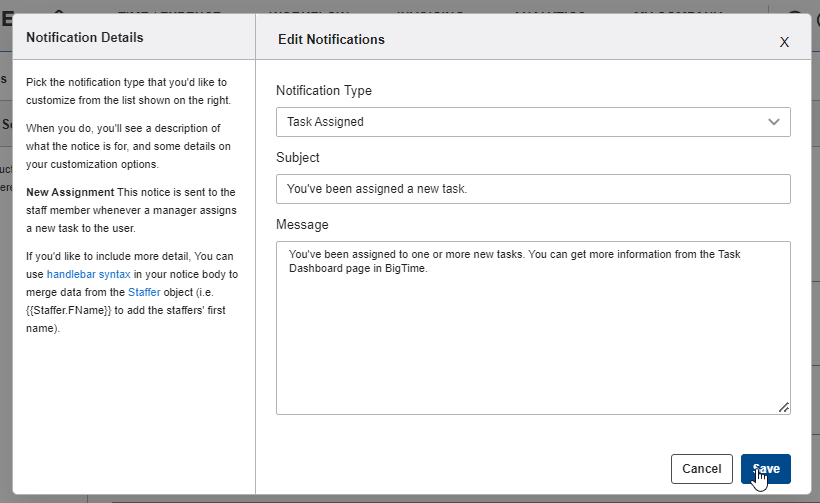Open the Task Assigned notification type dropdown

point(520,122)
